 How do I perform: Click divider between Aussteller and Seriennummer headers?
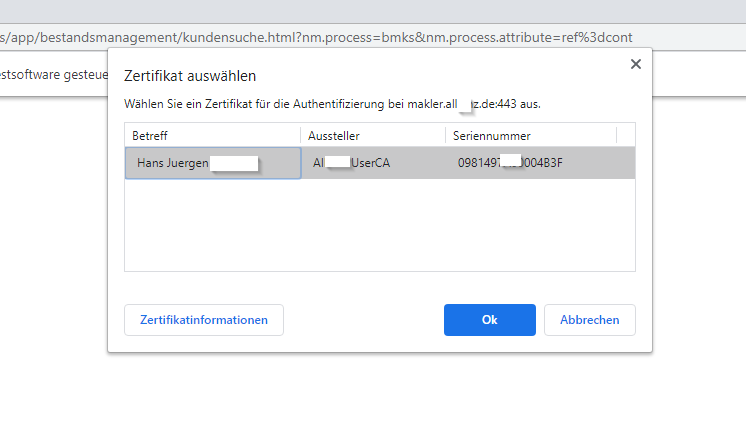click(x=445, y=135)
